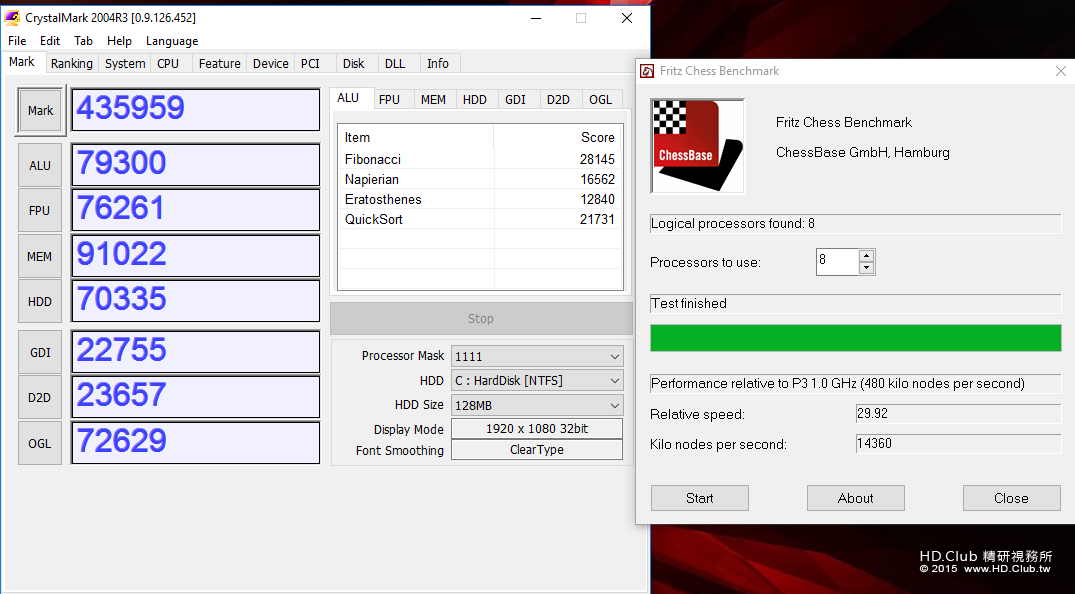Image resolution: width=1075 pixels, height=594 pixels.
Task: Click the Score column header
Action: [x=557, y=137]
